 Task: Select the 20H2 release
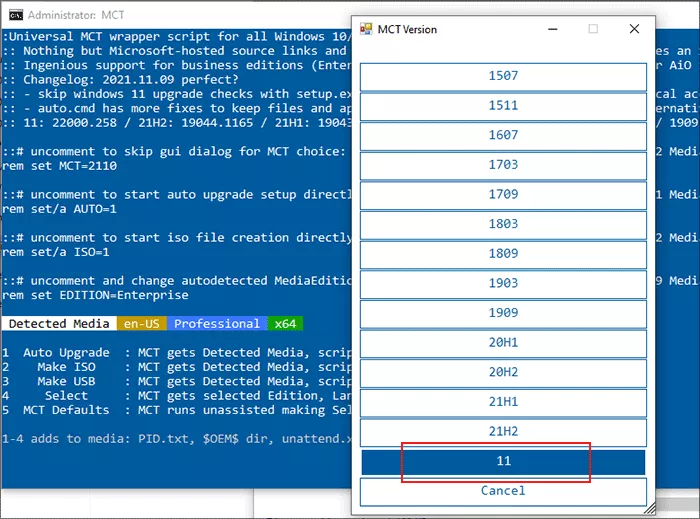pyautogui.click(x=503, y=372)
